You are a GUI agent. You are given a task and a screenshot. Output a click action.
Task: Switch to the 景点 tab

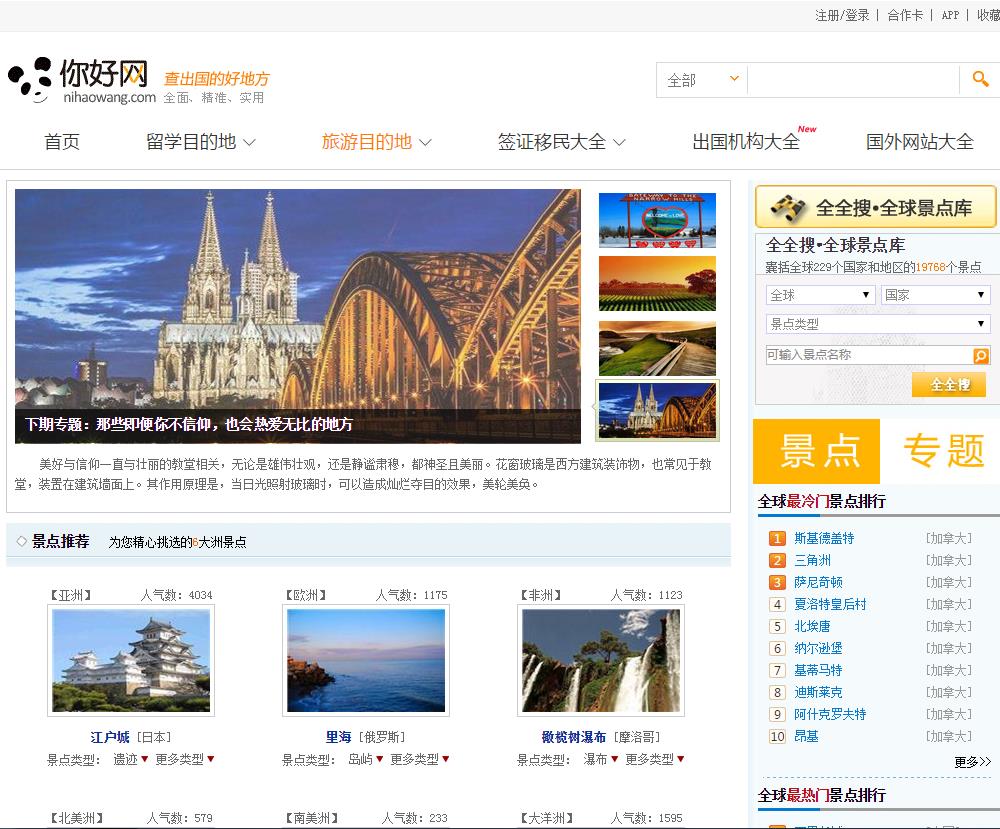(x=816, y=451)
